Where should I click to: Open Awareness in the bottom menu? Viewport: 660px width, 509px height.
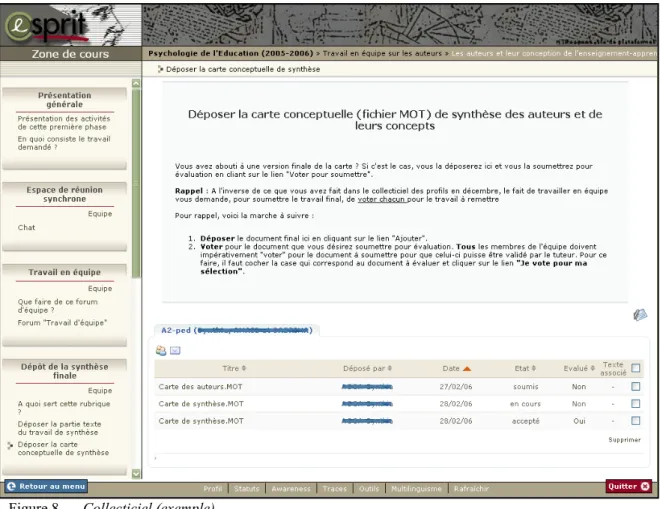291,489
